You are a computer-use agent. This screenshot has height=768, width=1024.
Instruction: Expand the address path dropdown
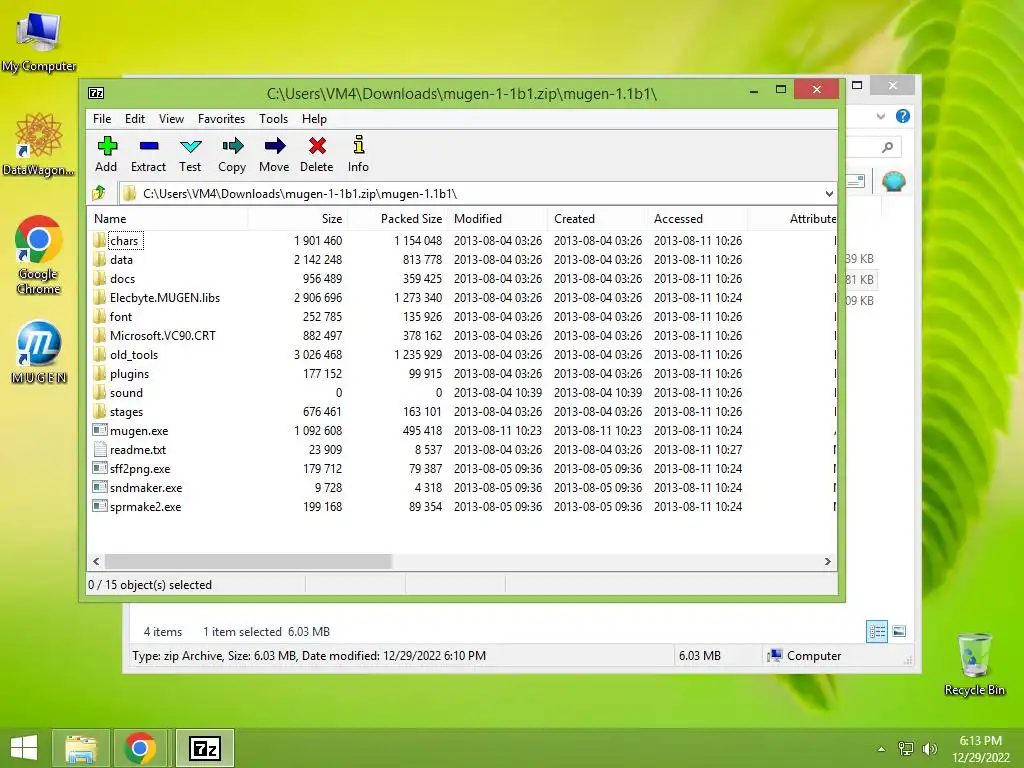pyautogui.click(x=829, y=193)
